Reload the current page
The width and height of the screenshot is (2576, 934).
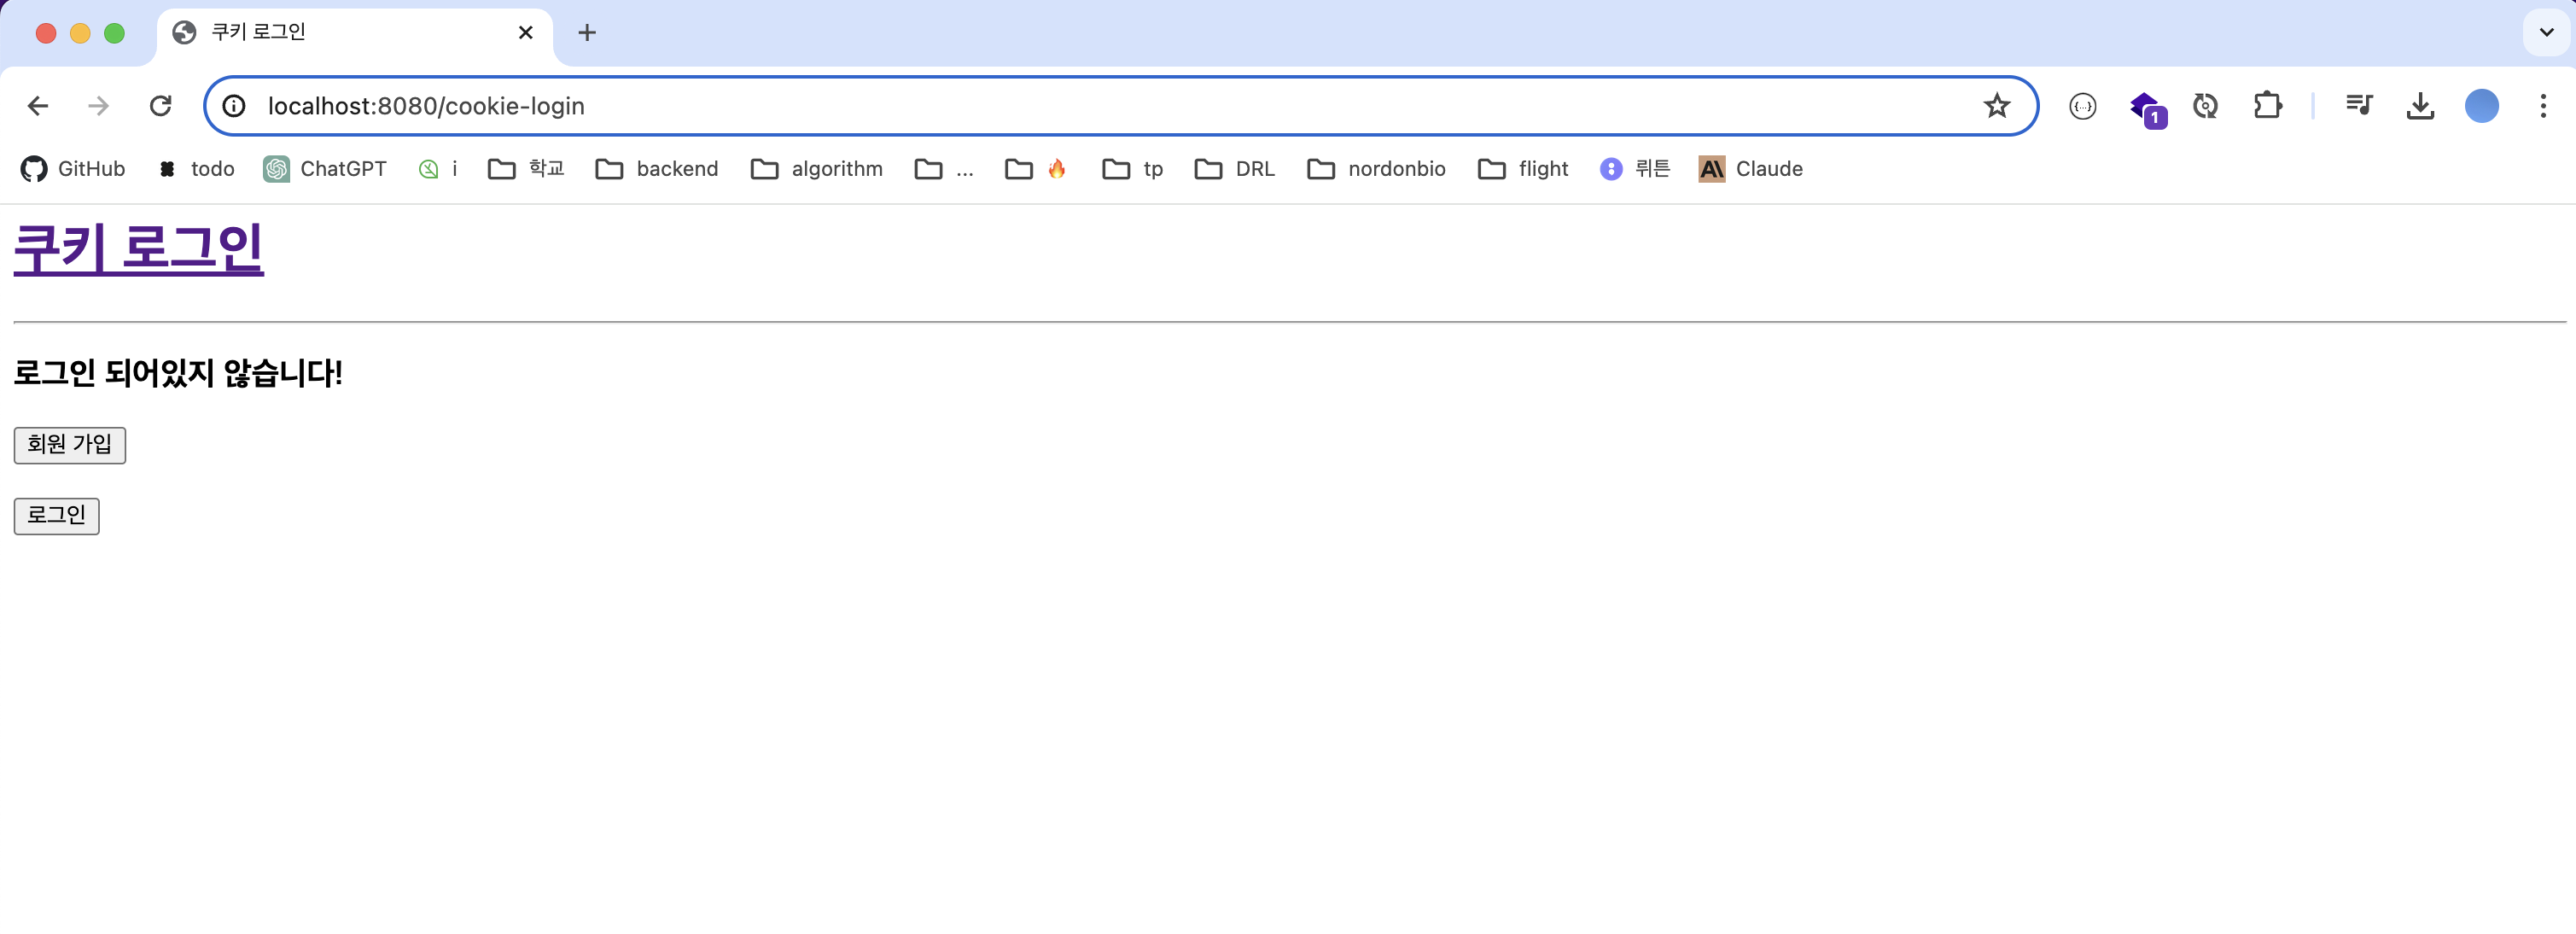[160, 106]
